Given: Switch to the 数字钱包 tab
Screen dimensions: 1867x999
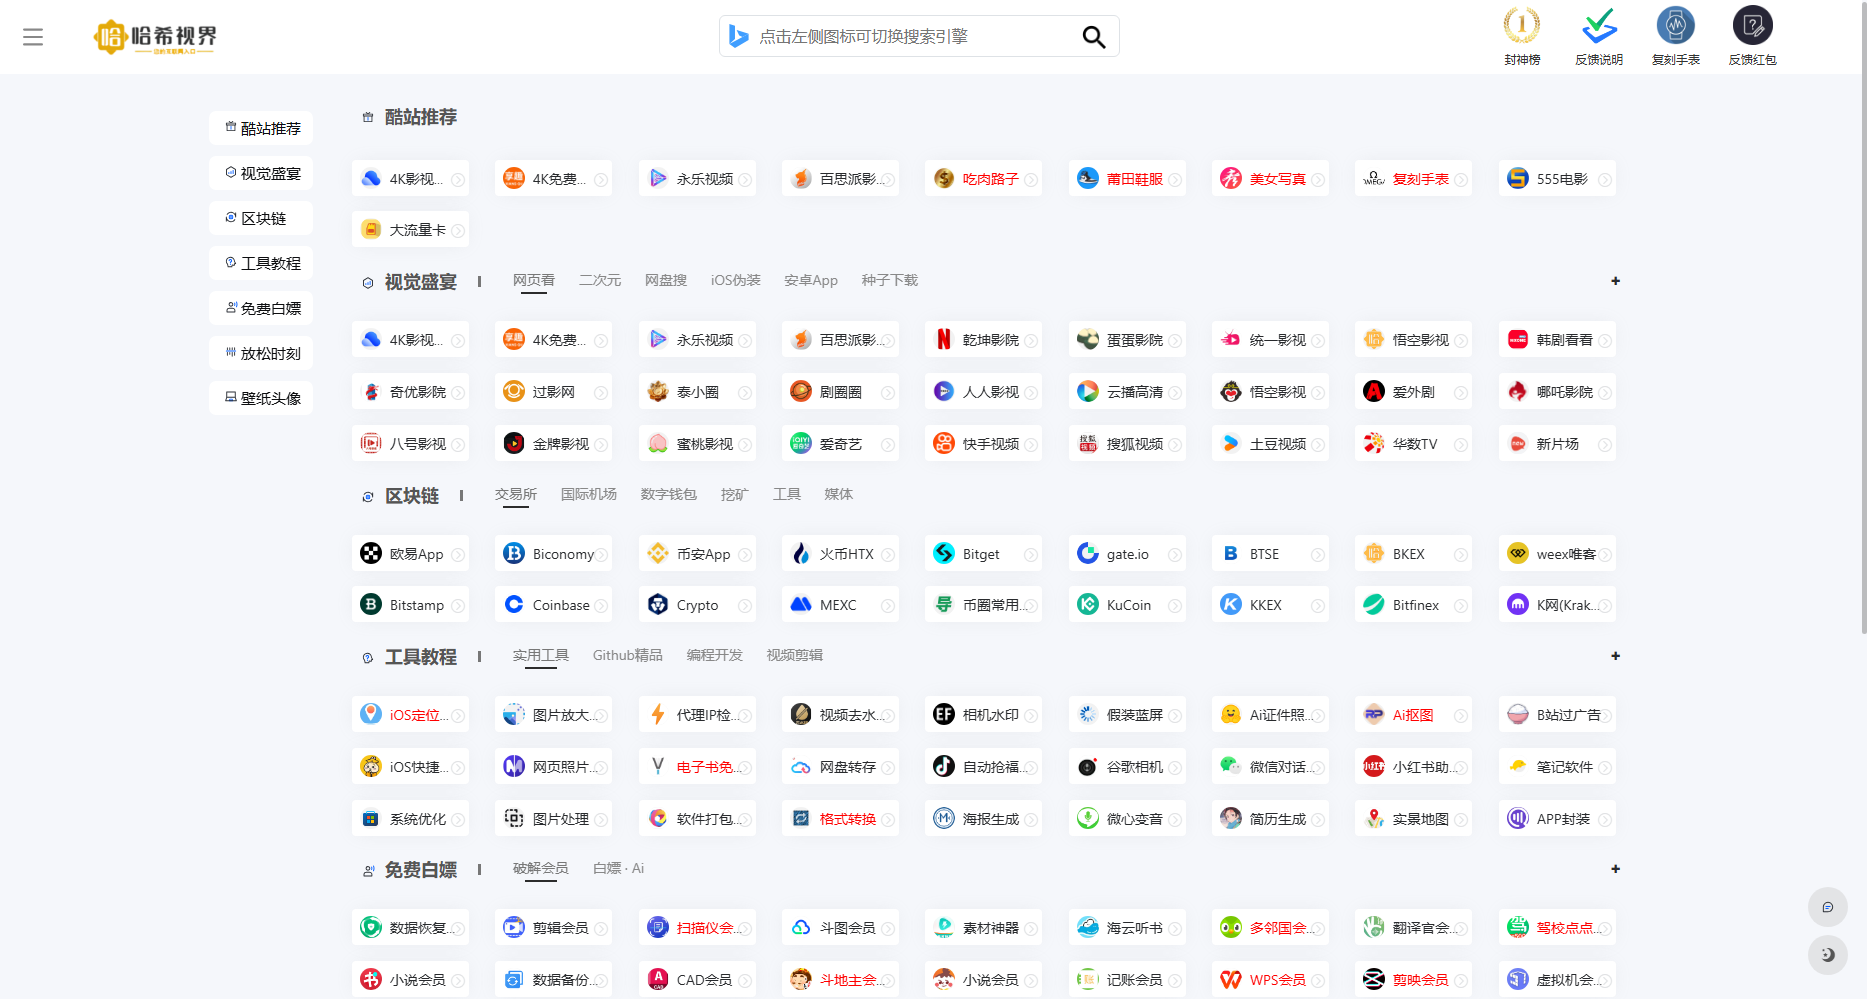Looking at the screenshot, I should 669,494.
